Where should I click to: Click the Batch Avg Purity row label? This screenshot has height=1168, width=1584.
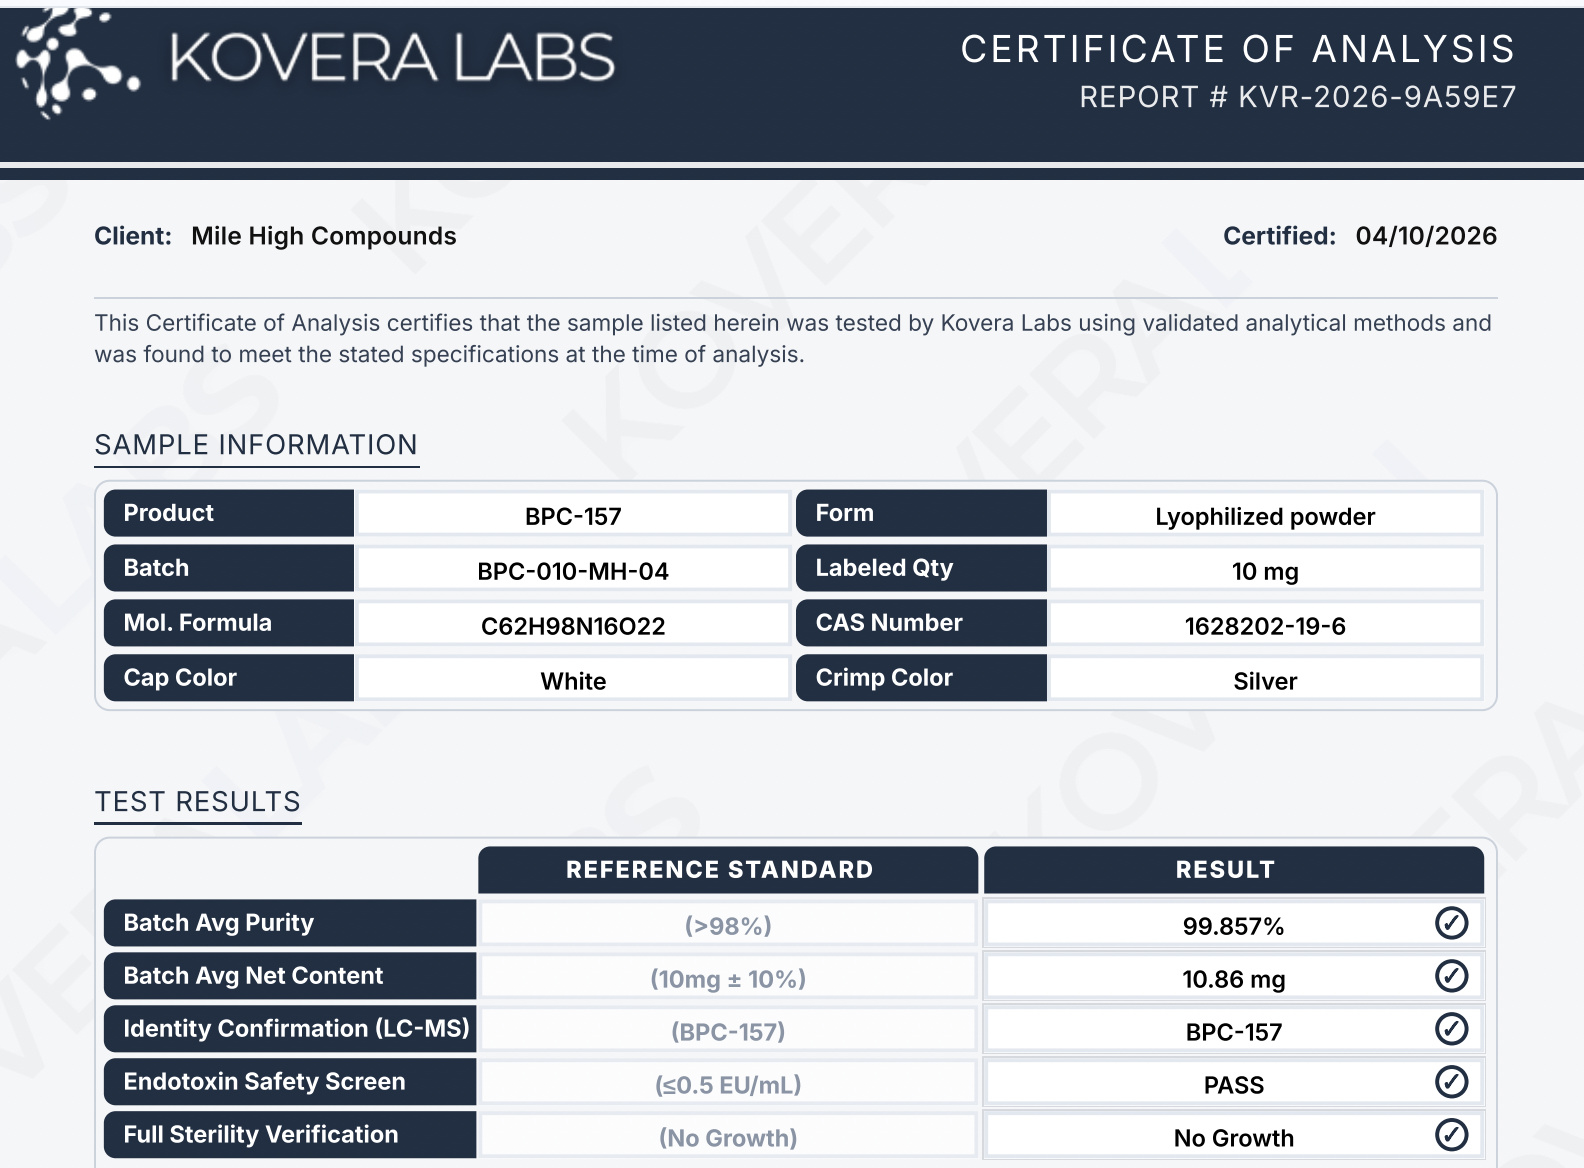(x=290, y=923)
